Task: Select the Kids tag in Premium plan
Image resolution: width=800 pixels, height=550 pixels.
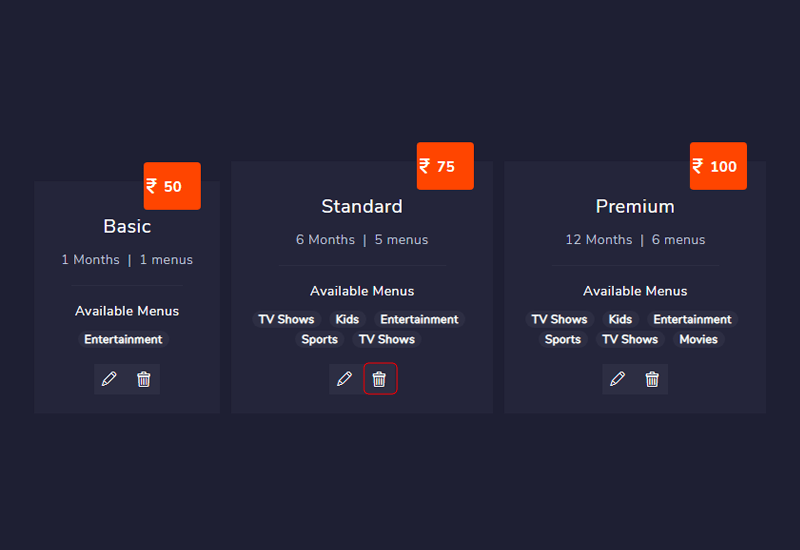Action: [620, 320]
